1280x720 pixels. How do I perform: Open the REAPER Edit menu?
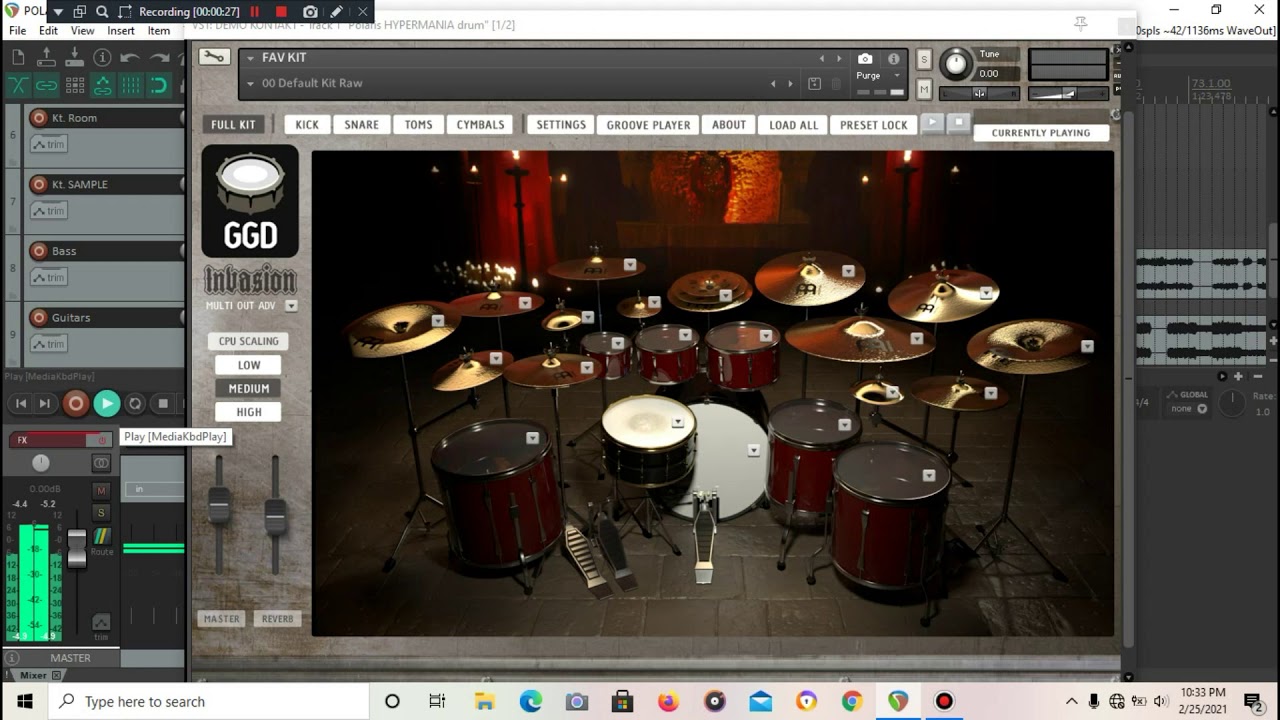click(x=48, y=31)
